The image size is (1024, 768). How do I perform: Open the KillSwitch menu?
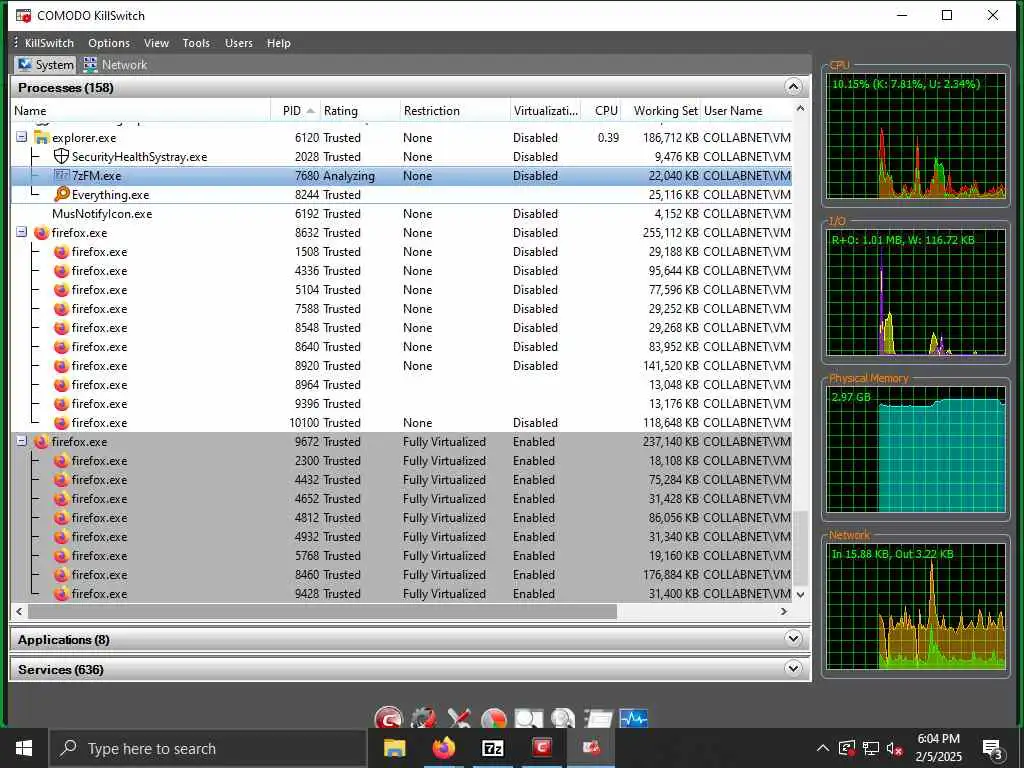[49, 43]
